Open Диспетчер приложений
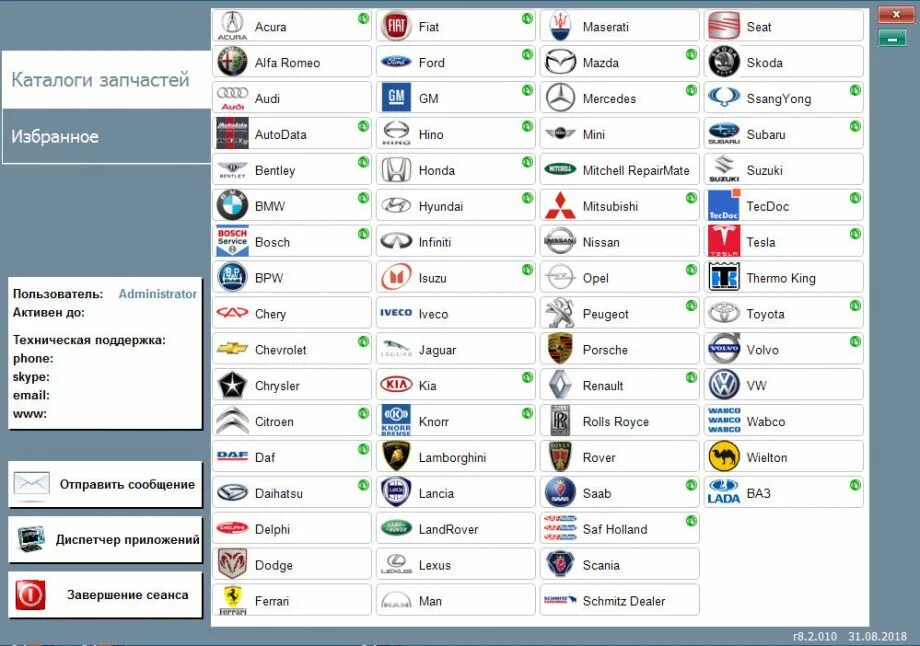Image resolution: width=920 pixels, height=646 pixels. coord(106,539)
